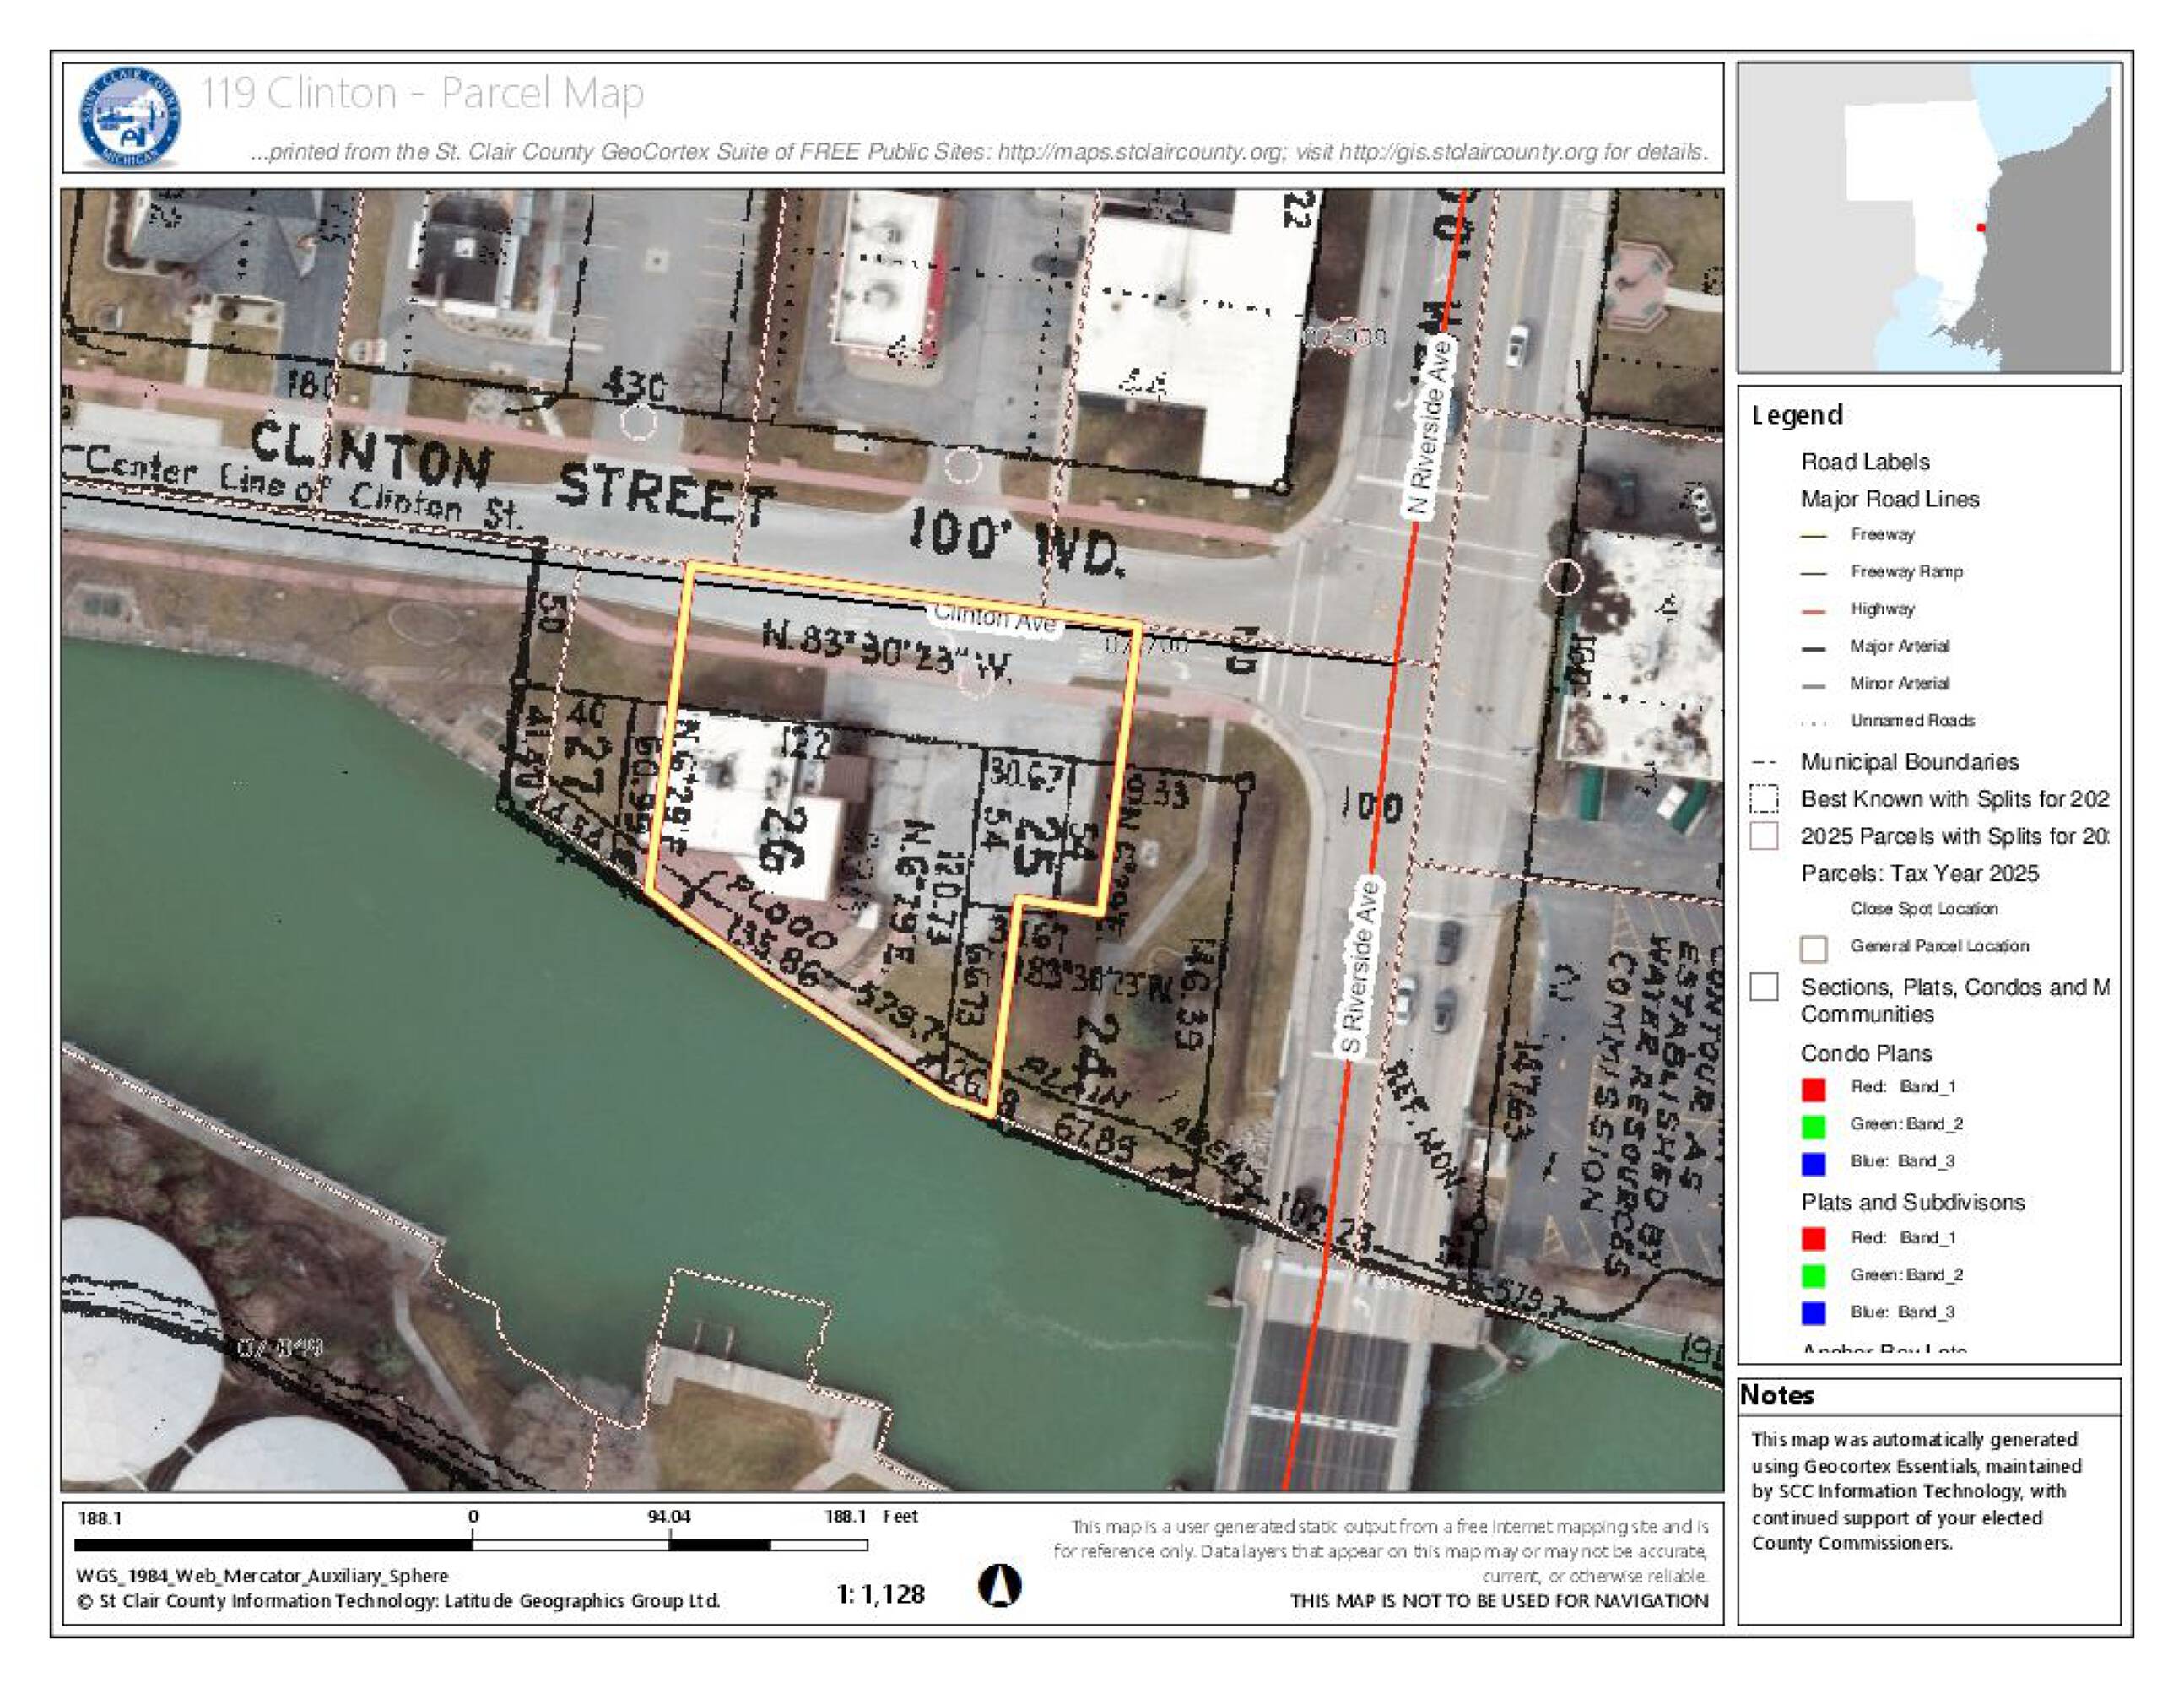Viewport: 2184px width, 1688px height.
Task: Click the Clinton Ave road label
Action: click(x=995, y=619)
